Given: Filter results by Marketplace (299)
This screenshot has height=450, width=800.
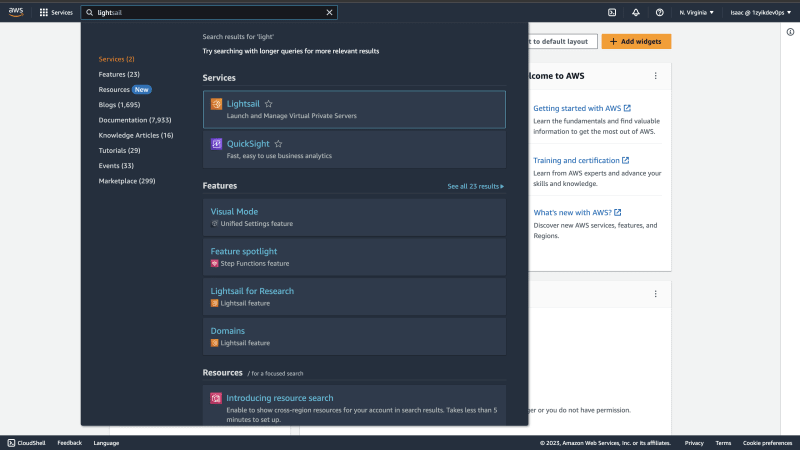Looking at the screenshot, I should tap(127, 181).
